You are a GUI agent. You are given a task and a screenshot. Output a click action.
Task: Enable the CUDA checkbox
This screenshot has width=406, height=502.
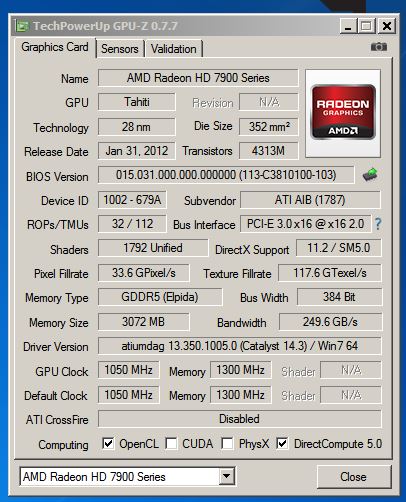(171, 443)
